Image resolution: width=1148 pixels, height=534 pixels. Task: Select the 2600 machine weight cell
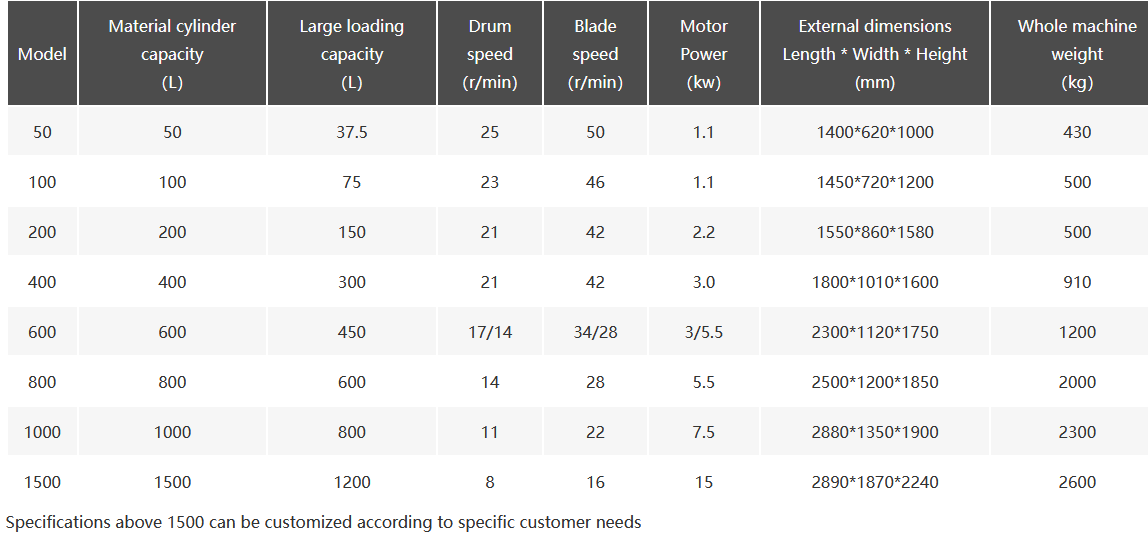[x=1077, y=482]
